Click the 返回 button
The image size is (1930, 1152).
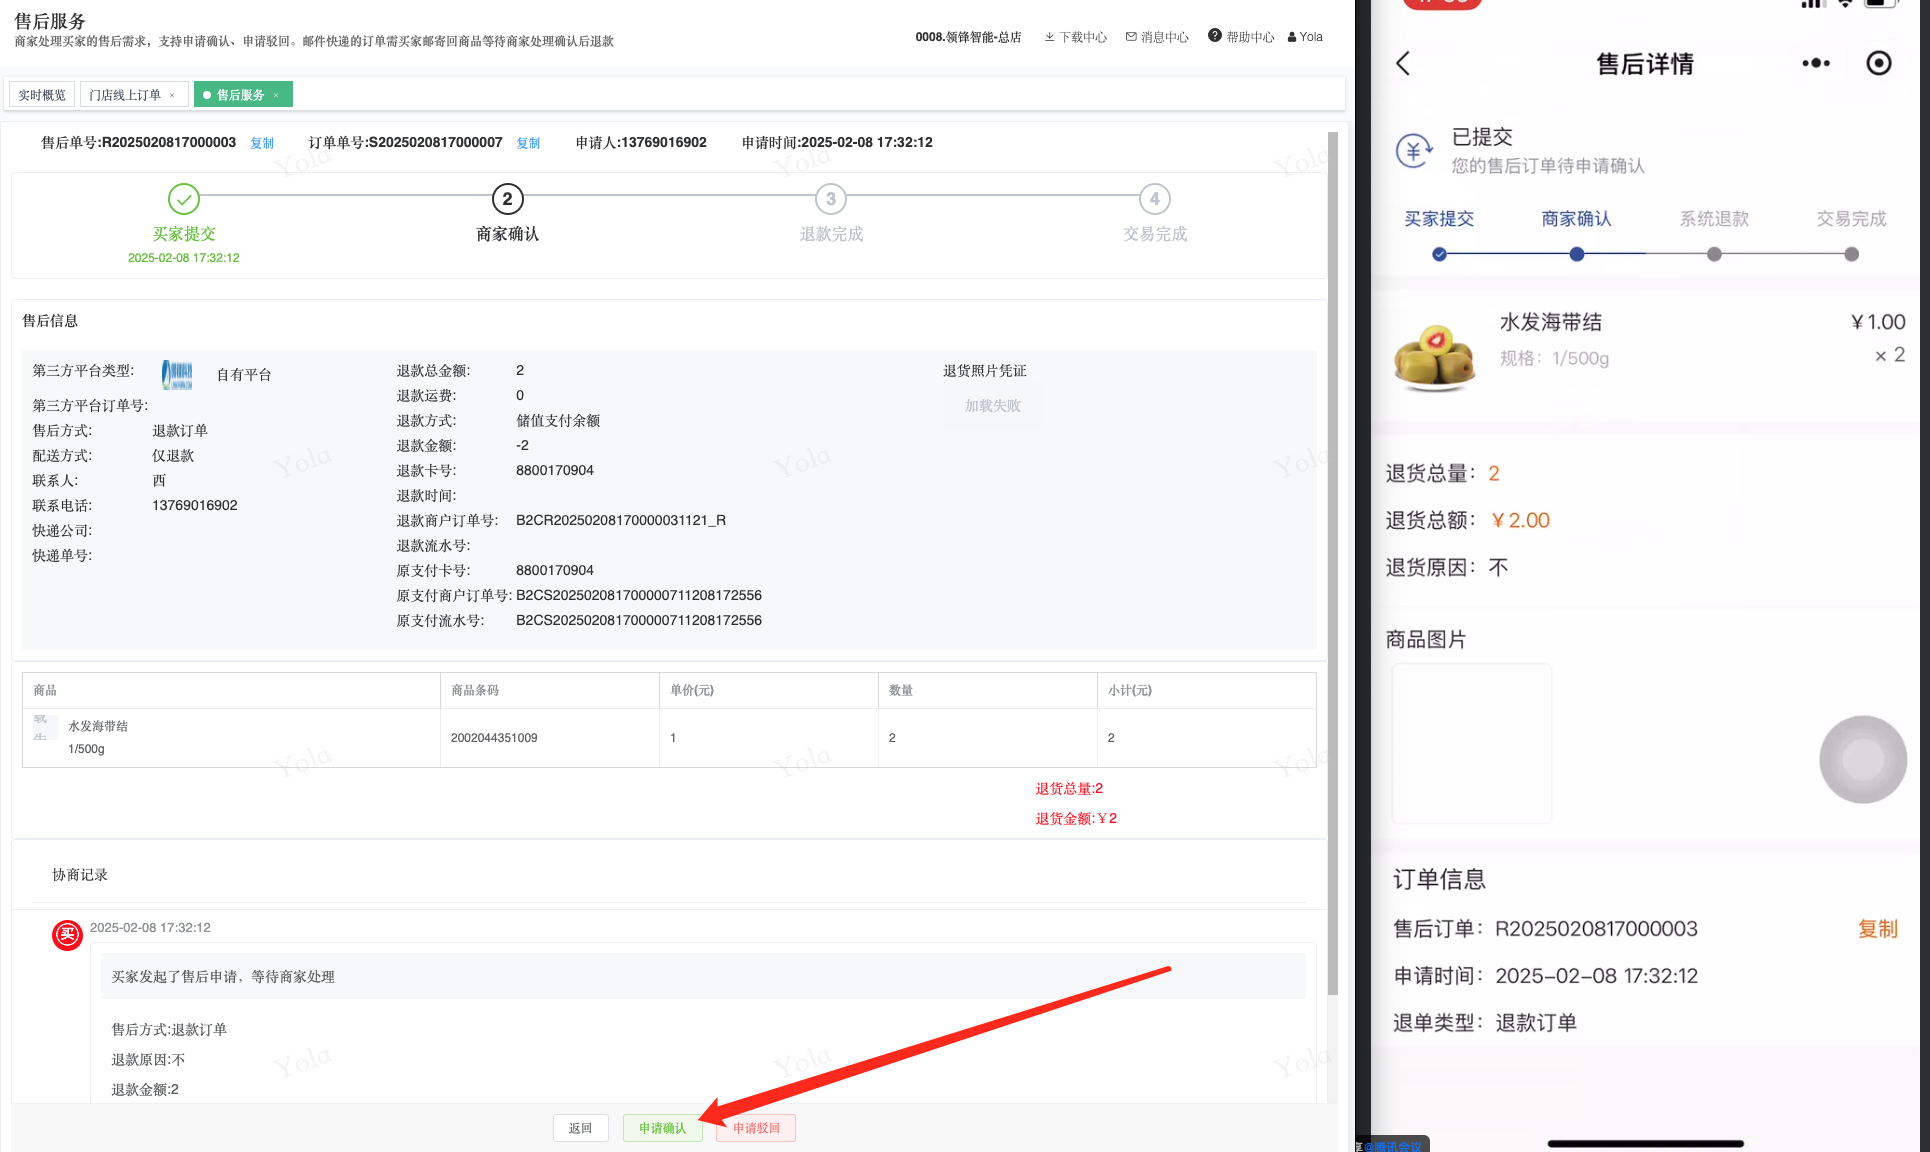[580, 1128]
